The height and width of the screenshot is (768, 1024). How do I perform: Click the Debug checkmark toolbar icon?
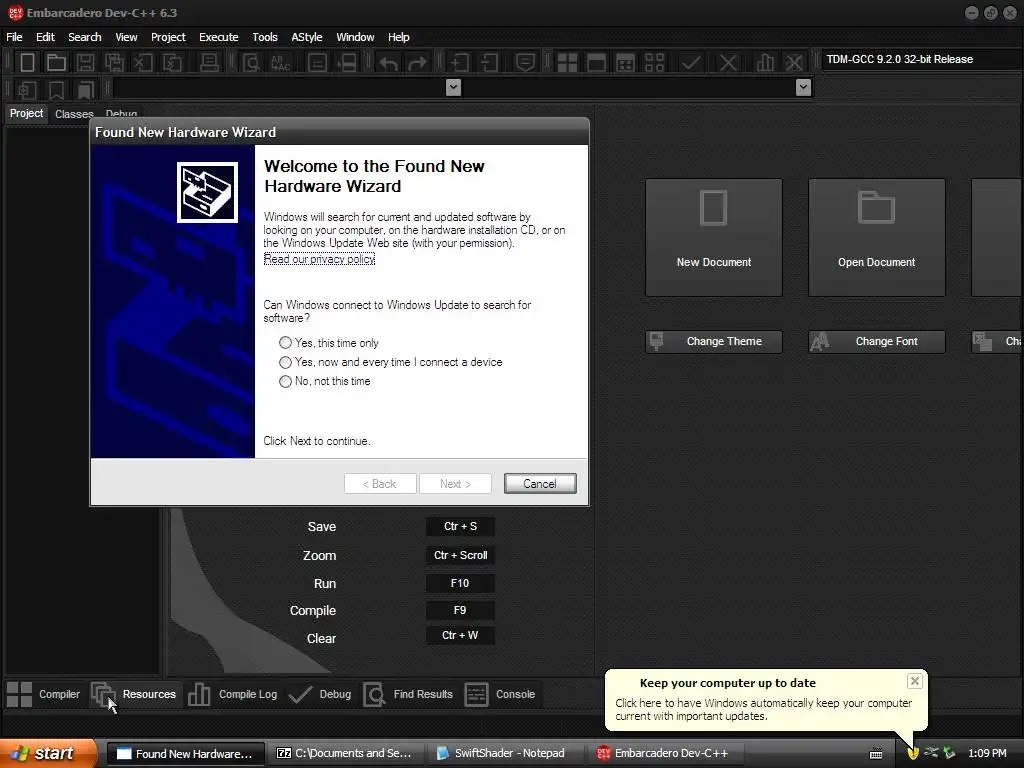691,63
